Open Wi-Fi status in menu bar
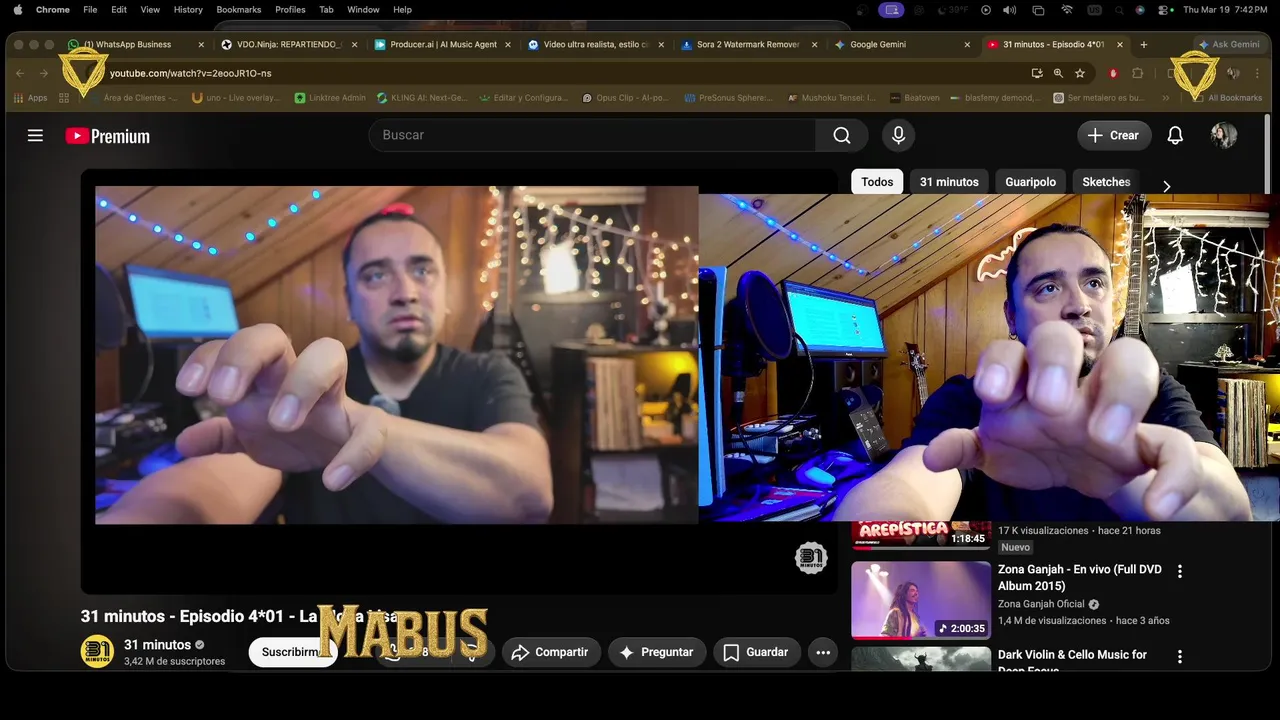Image resolution: width=1280 pixels, height=720 pixels. pos(1067,9)
